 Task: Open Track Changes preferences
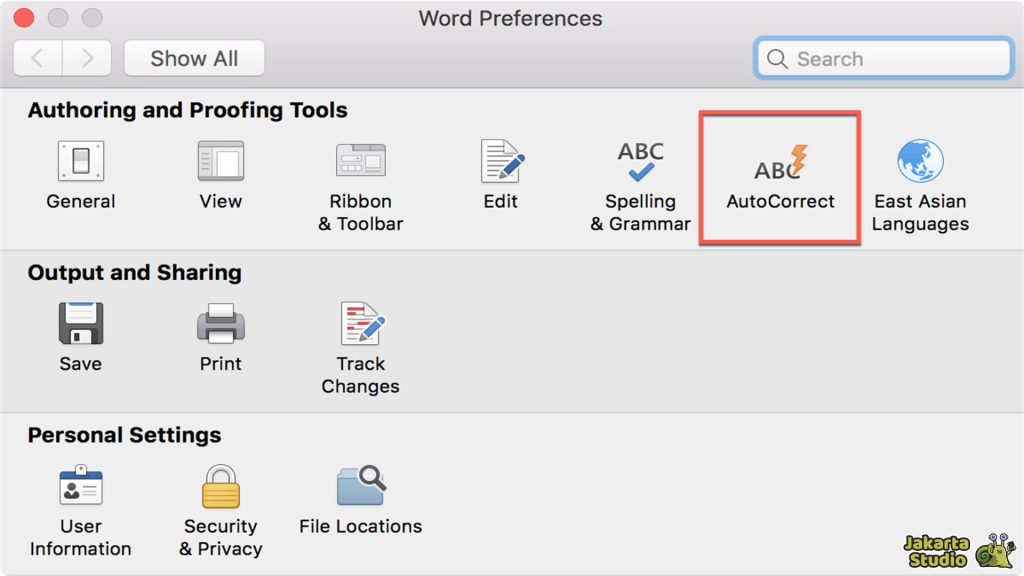click(360, 324)
